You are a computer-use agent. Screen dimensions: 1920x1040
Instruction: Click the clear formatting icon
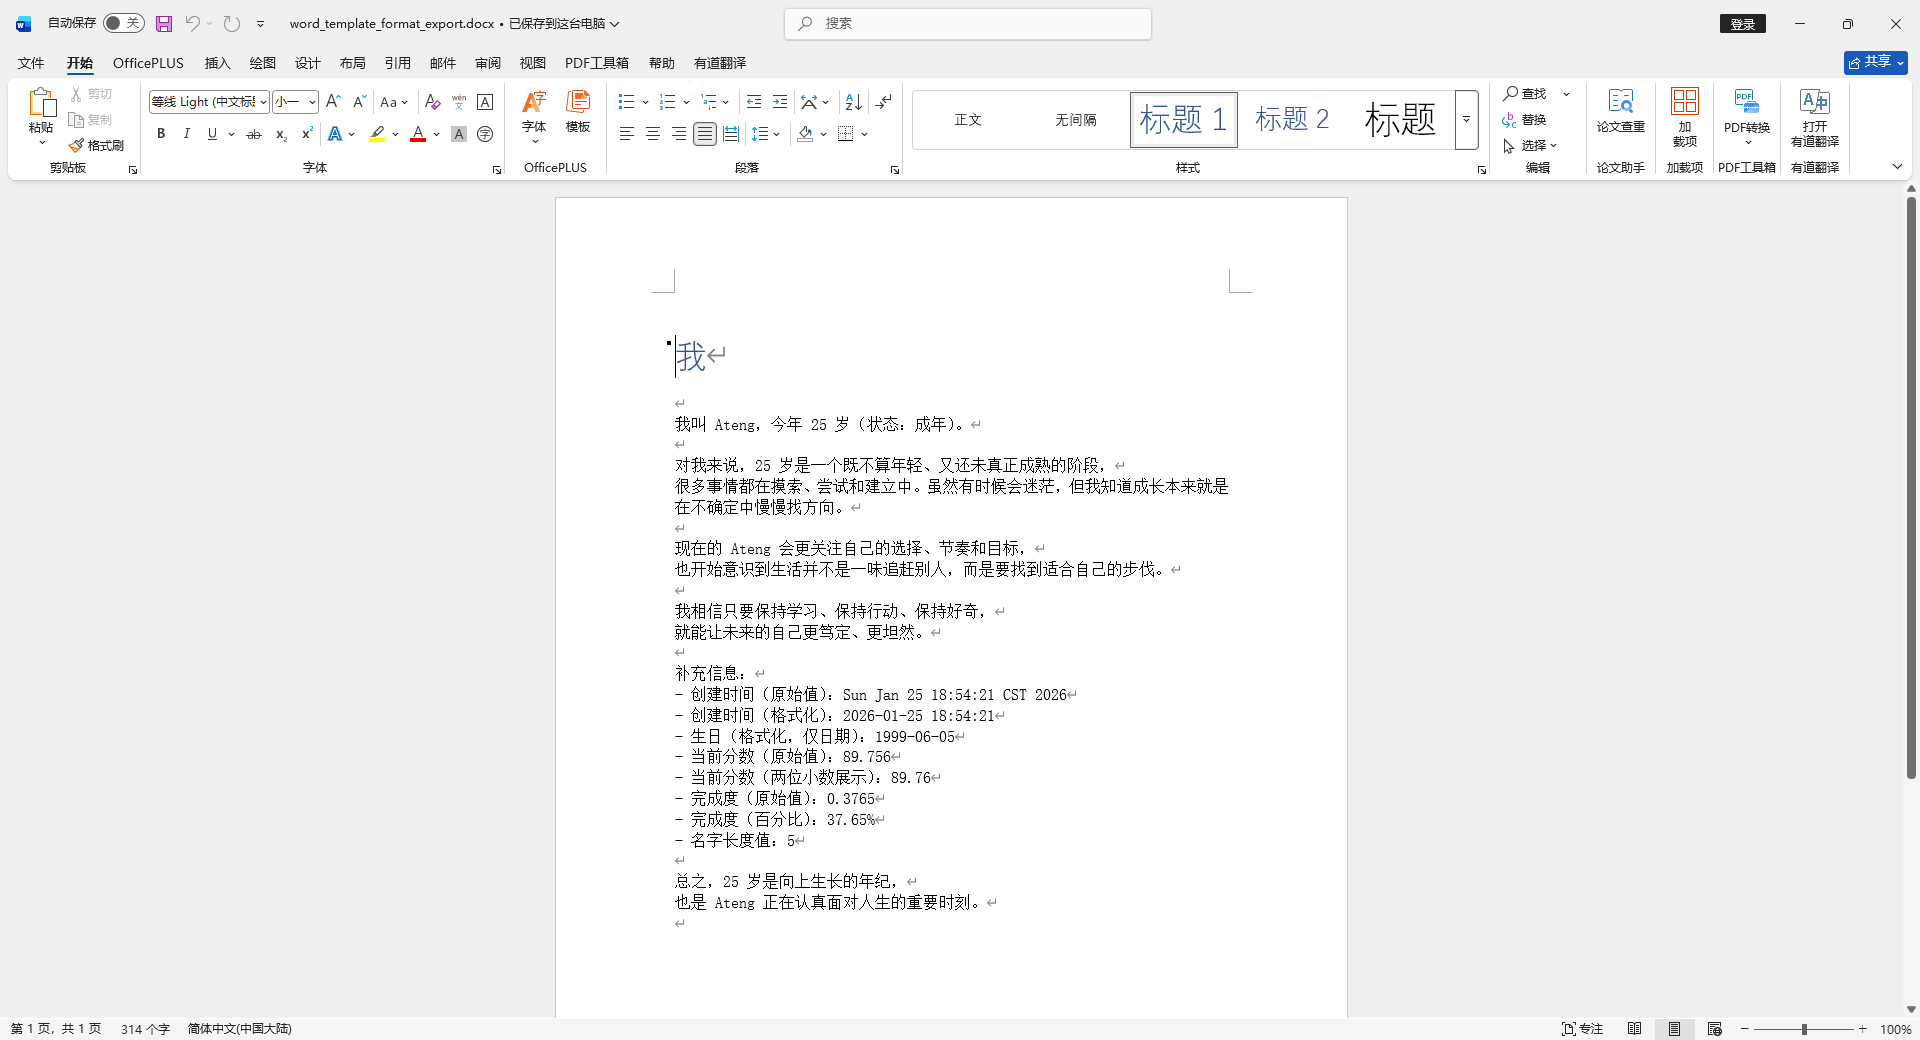pos(432,102)
